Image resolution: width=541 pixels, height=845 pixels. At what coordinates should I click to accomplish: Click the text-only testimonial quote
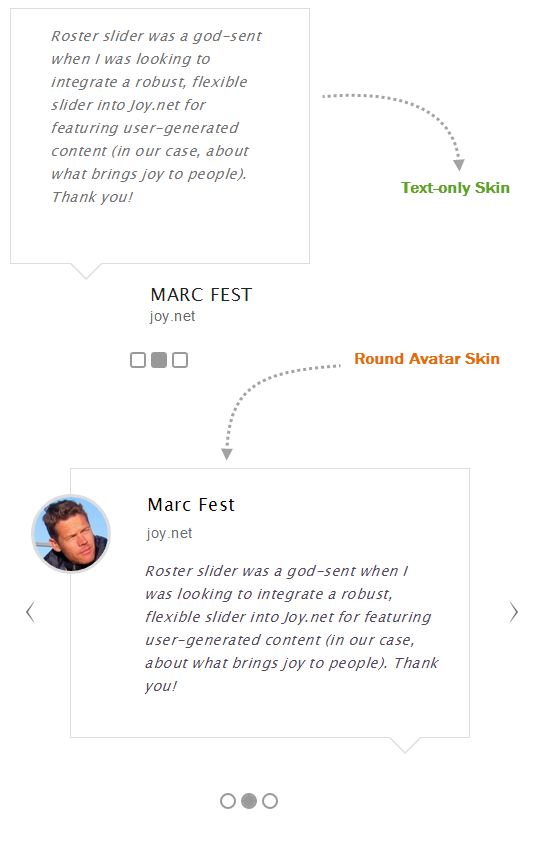[156, 116]
